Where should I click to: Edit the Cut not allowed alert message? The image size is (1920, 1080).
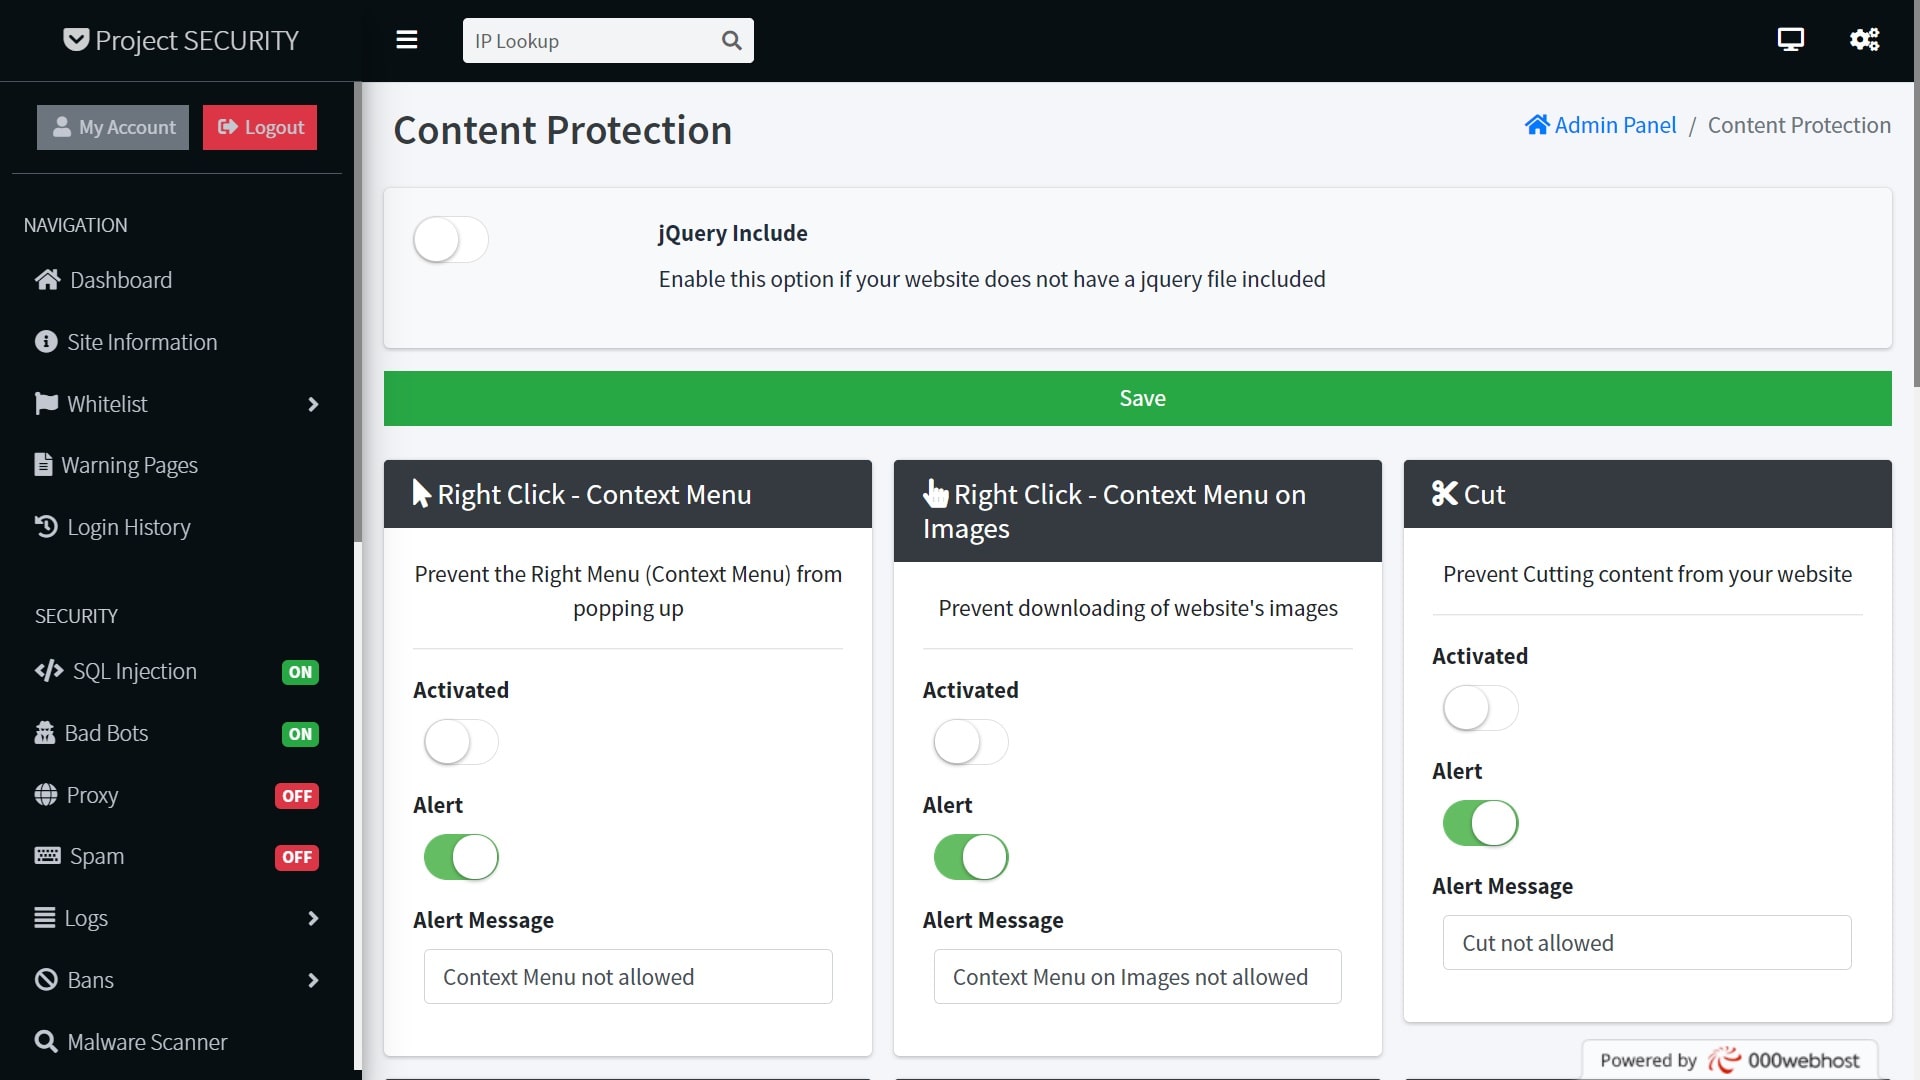pyautogui.click(x=1646, y=942)
